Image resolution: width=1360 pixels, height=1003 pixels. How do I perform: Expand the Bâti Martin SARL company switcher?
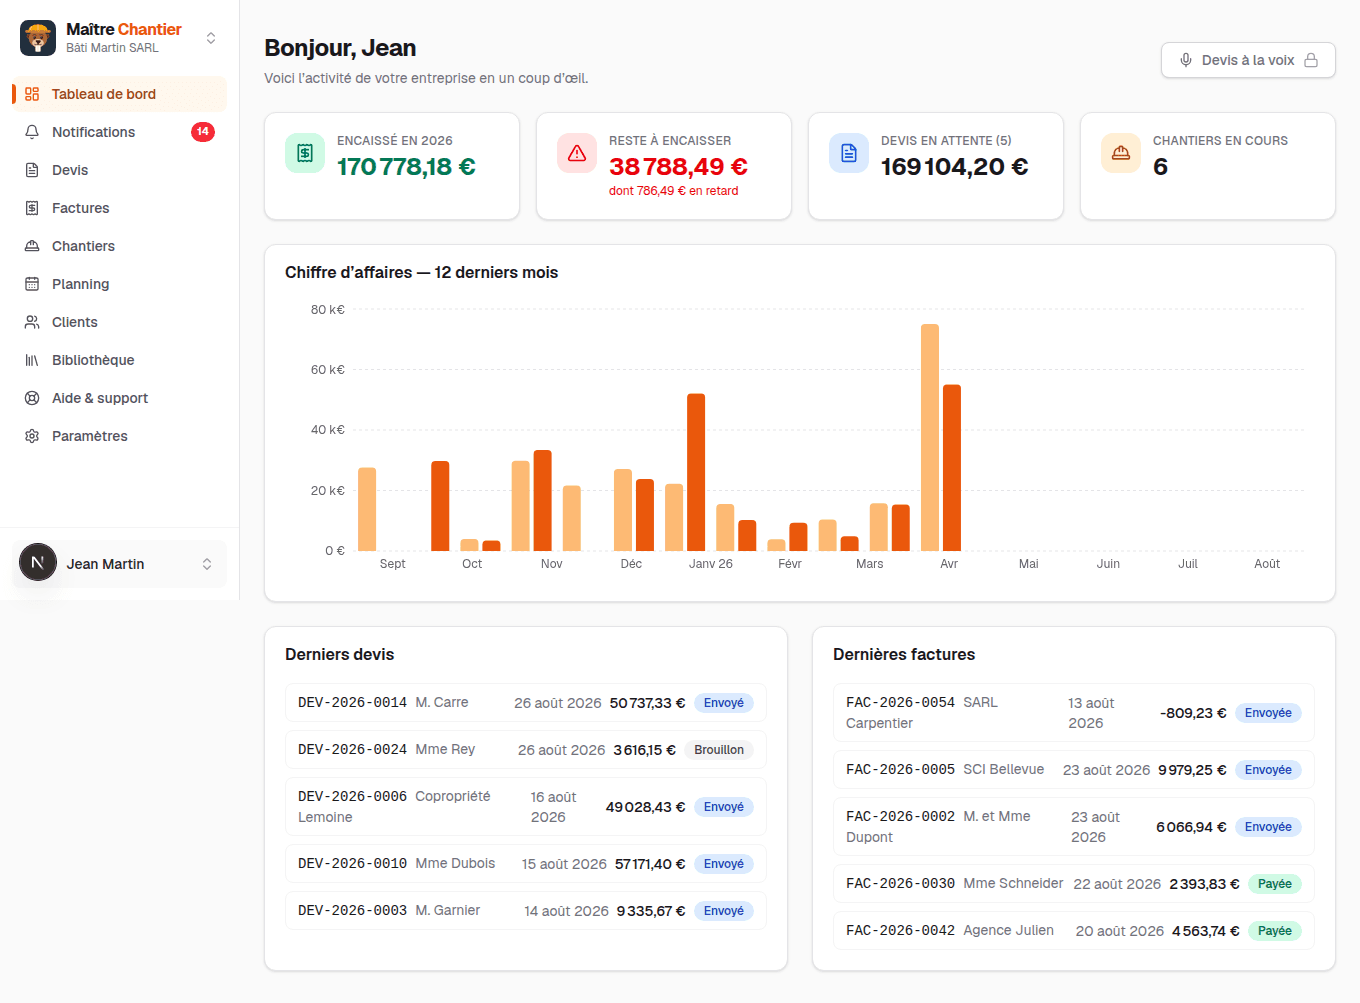point(211,38)
